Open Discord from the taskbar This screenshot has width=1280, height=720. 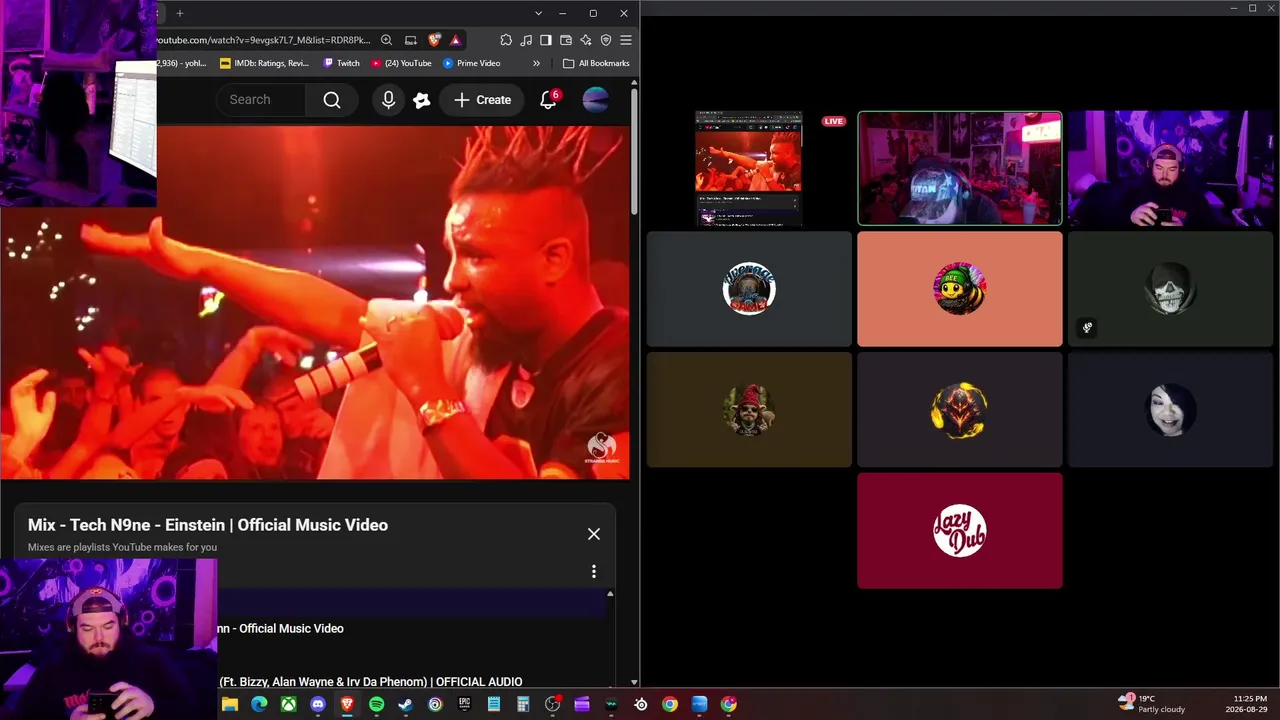click(x=318, y=704)
